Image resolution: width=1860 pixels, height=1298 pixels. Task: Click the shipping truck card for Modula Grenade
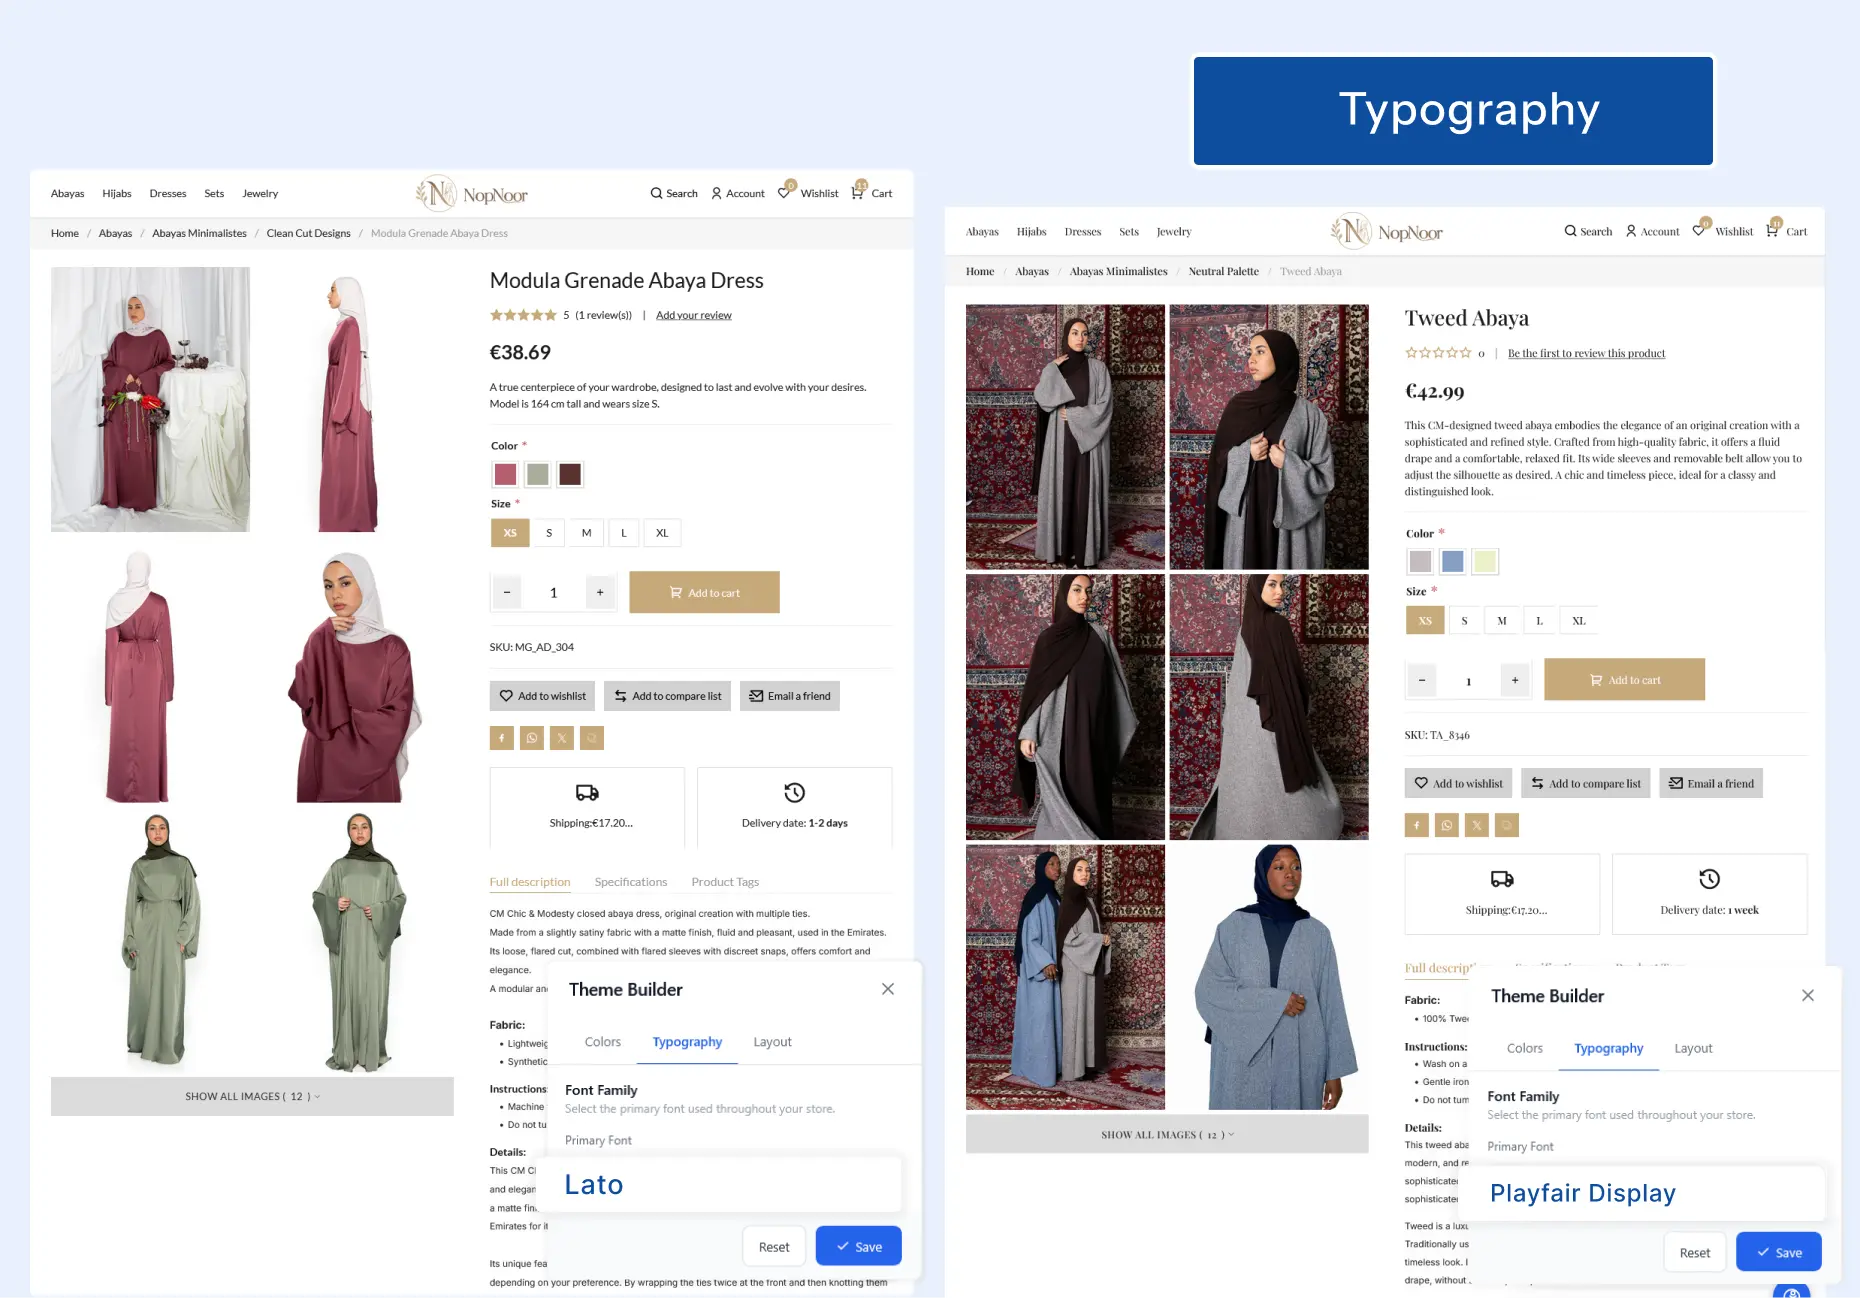click(587, 807)
